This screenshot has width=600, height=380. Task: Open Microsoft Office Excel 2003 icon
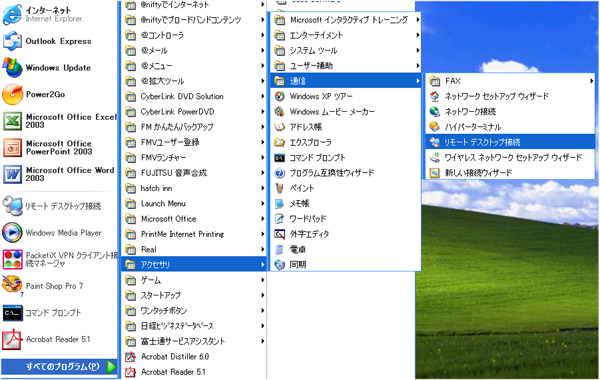[12, 121]
